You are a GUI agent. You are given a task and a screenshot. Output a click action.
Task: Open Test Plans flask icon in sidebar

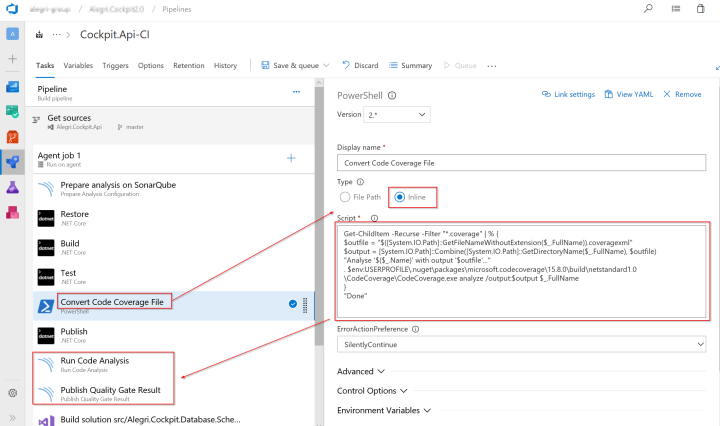pyautogui.click(x=13, y=187)
